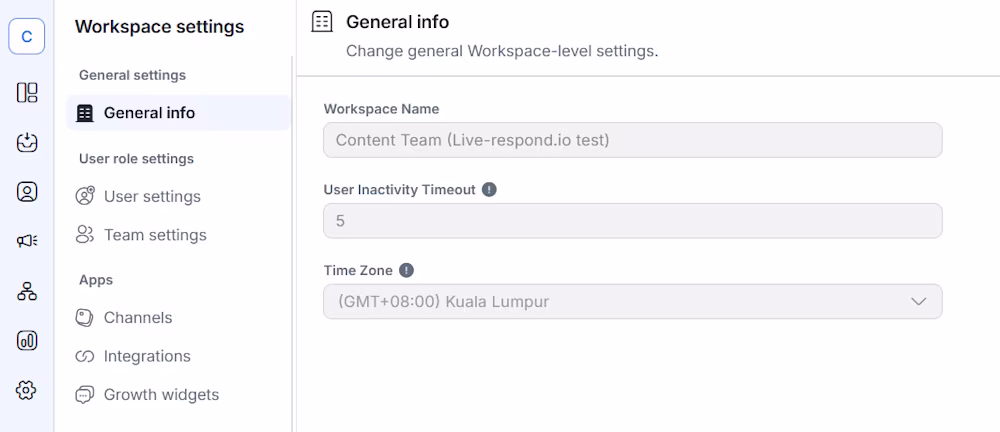
Task: Open the Broadcasts megaphone icon
Action: [x=27, y=241]
